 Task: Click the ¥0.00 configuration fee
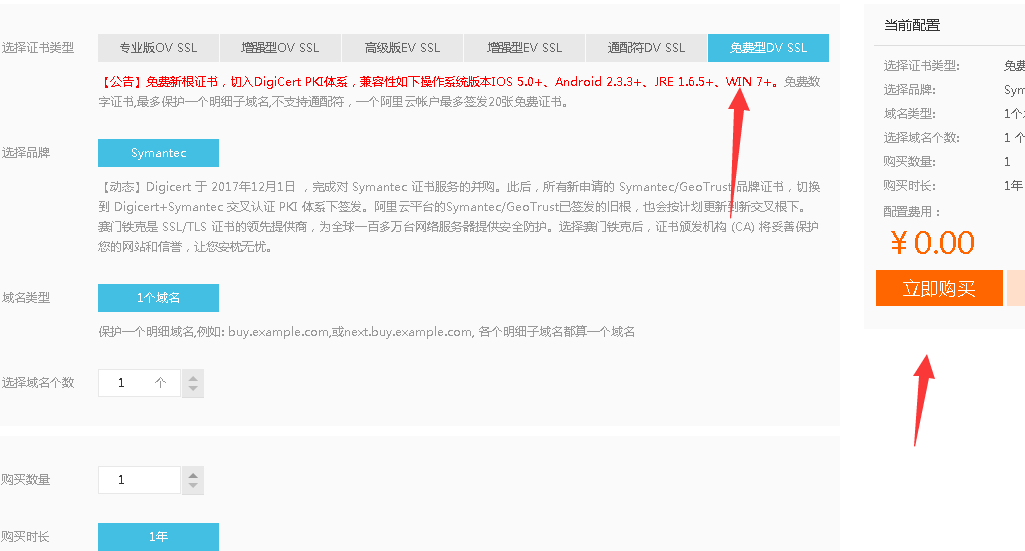pyautogui.click(x=932, y=243)
